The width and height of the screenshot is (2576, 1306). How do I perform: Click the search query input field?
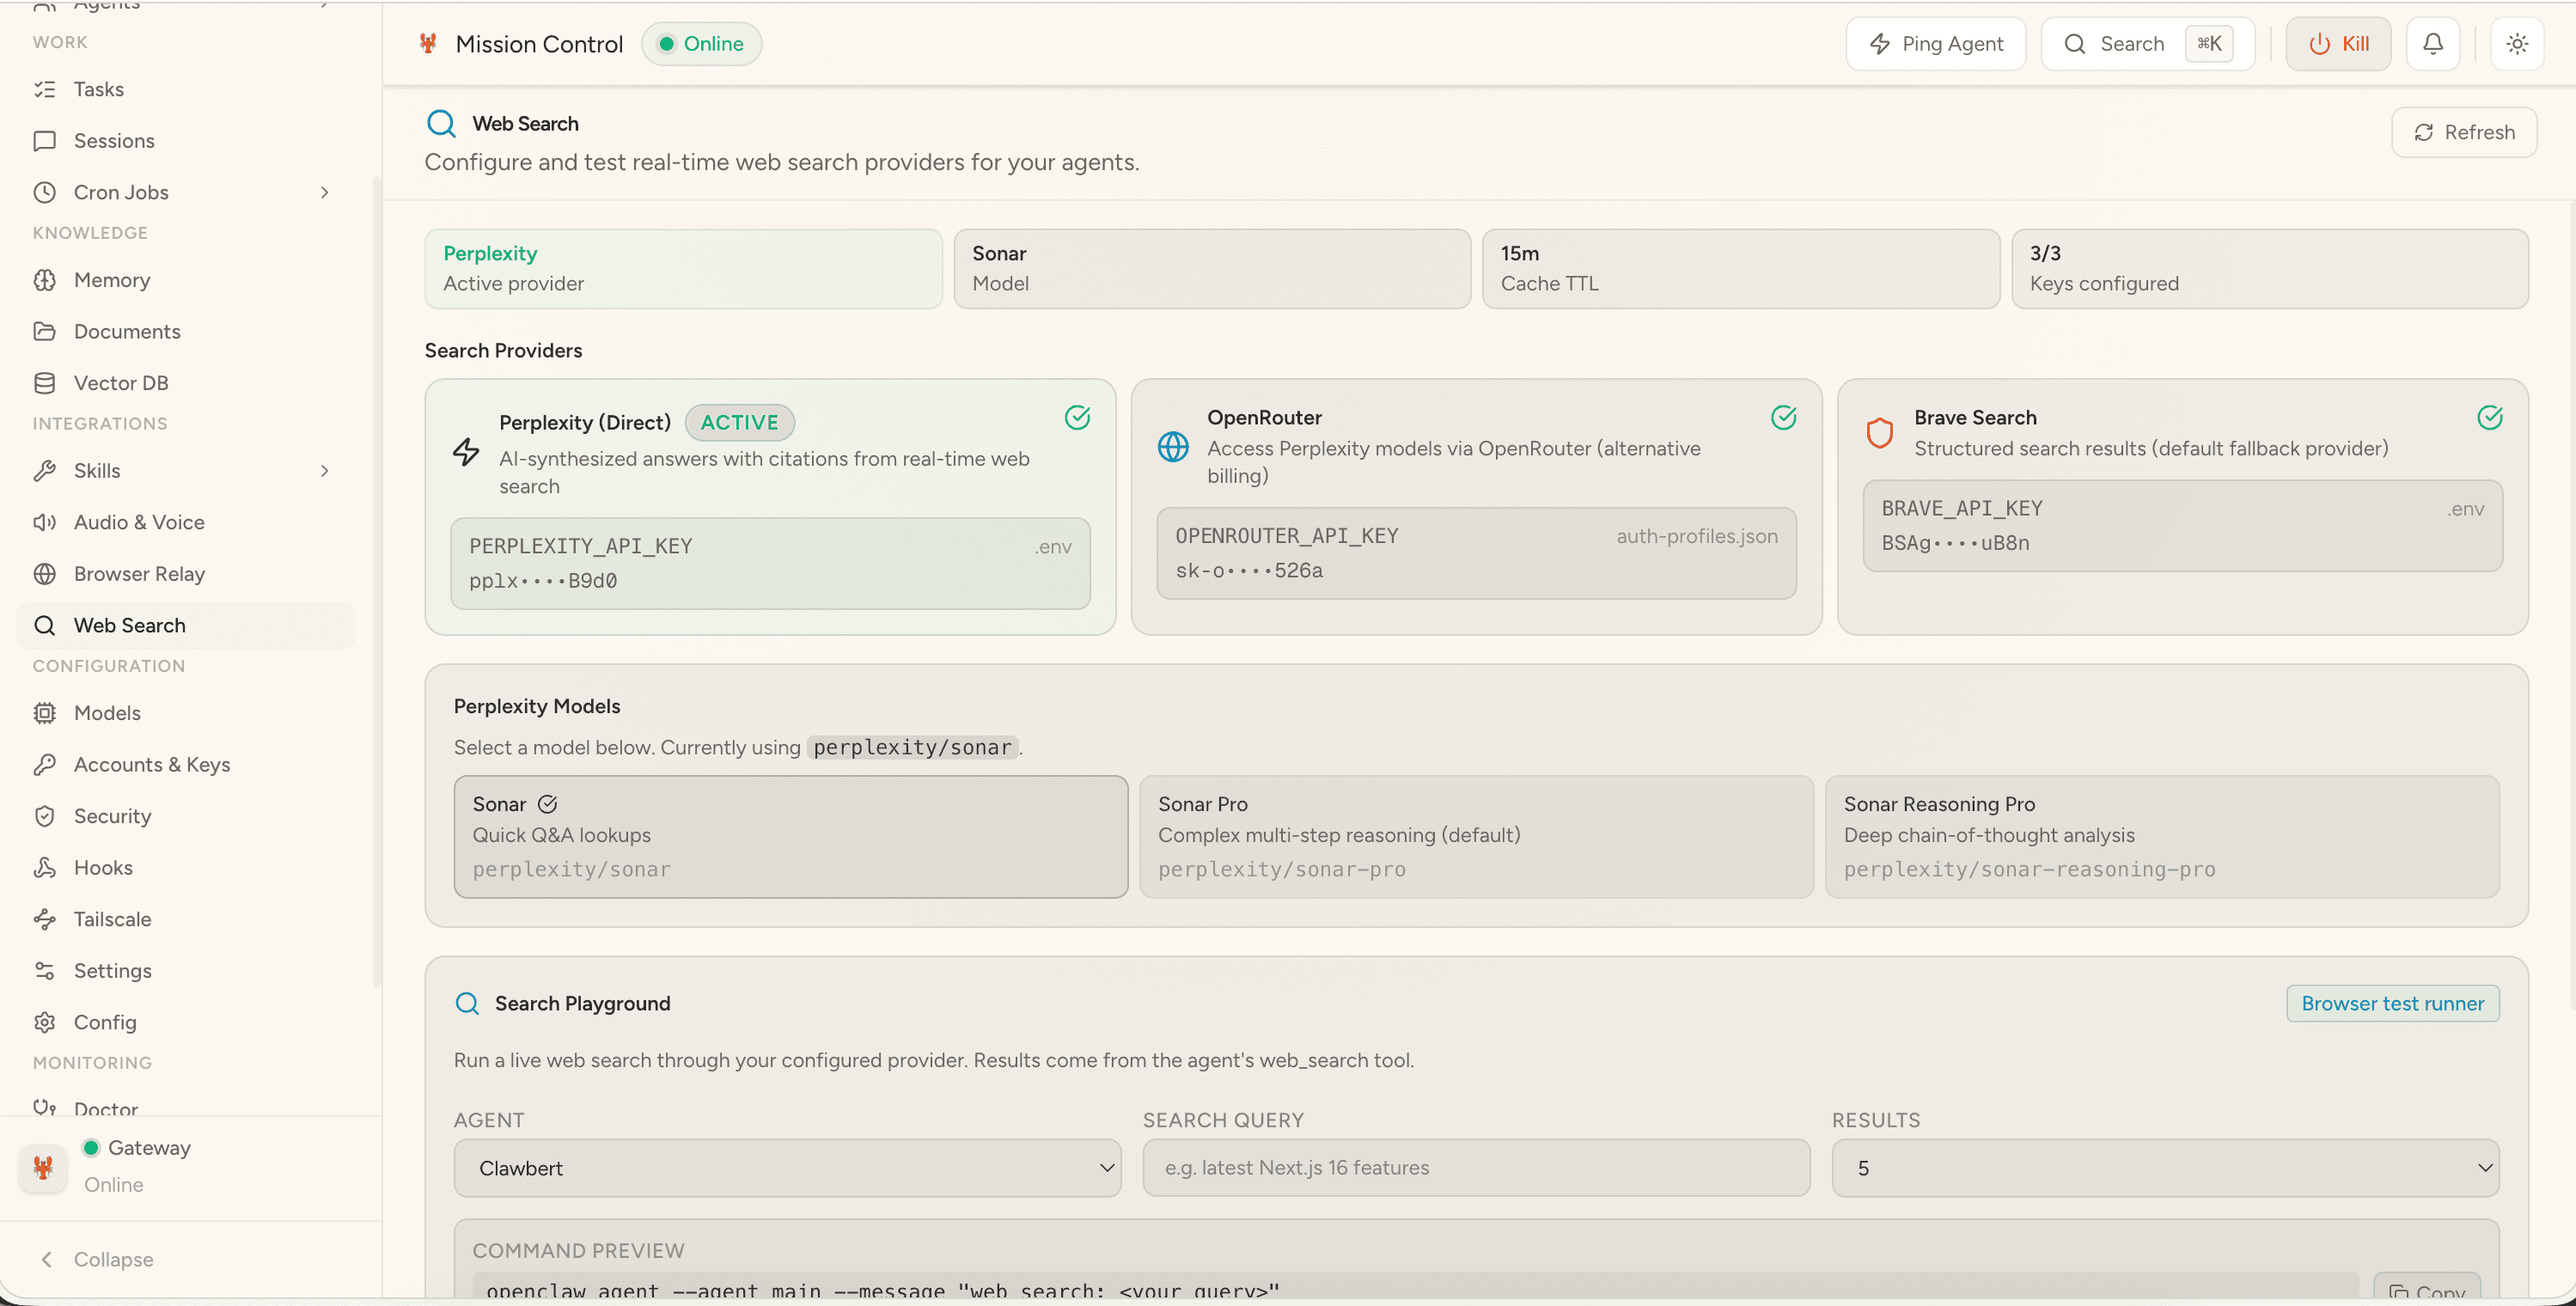[1476, 1167]
